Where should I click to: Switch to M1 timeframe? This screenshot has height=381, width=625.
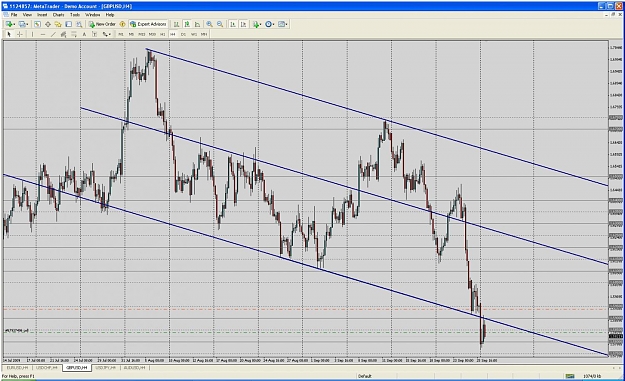coord(121,34)
